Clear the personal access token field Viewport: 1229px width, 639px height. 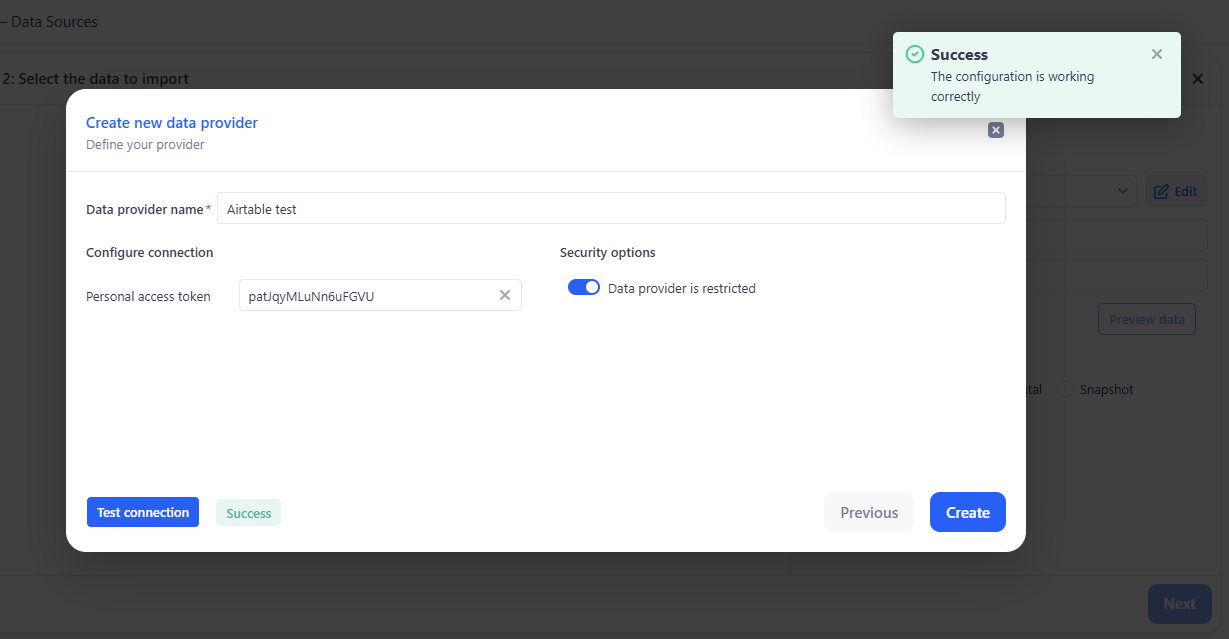[505, 295]
